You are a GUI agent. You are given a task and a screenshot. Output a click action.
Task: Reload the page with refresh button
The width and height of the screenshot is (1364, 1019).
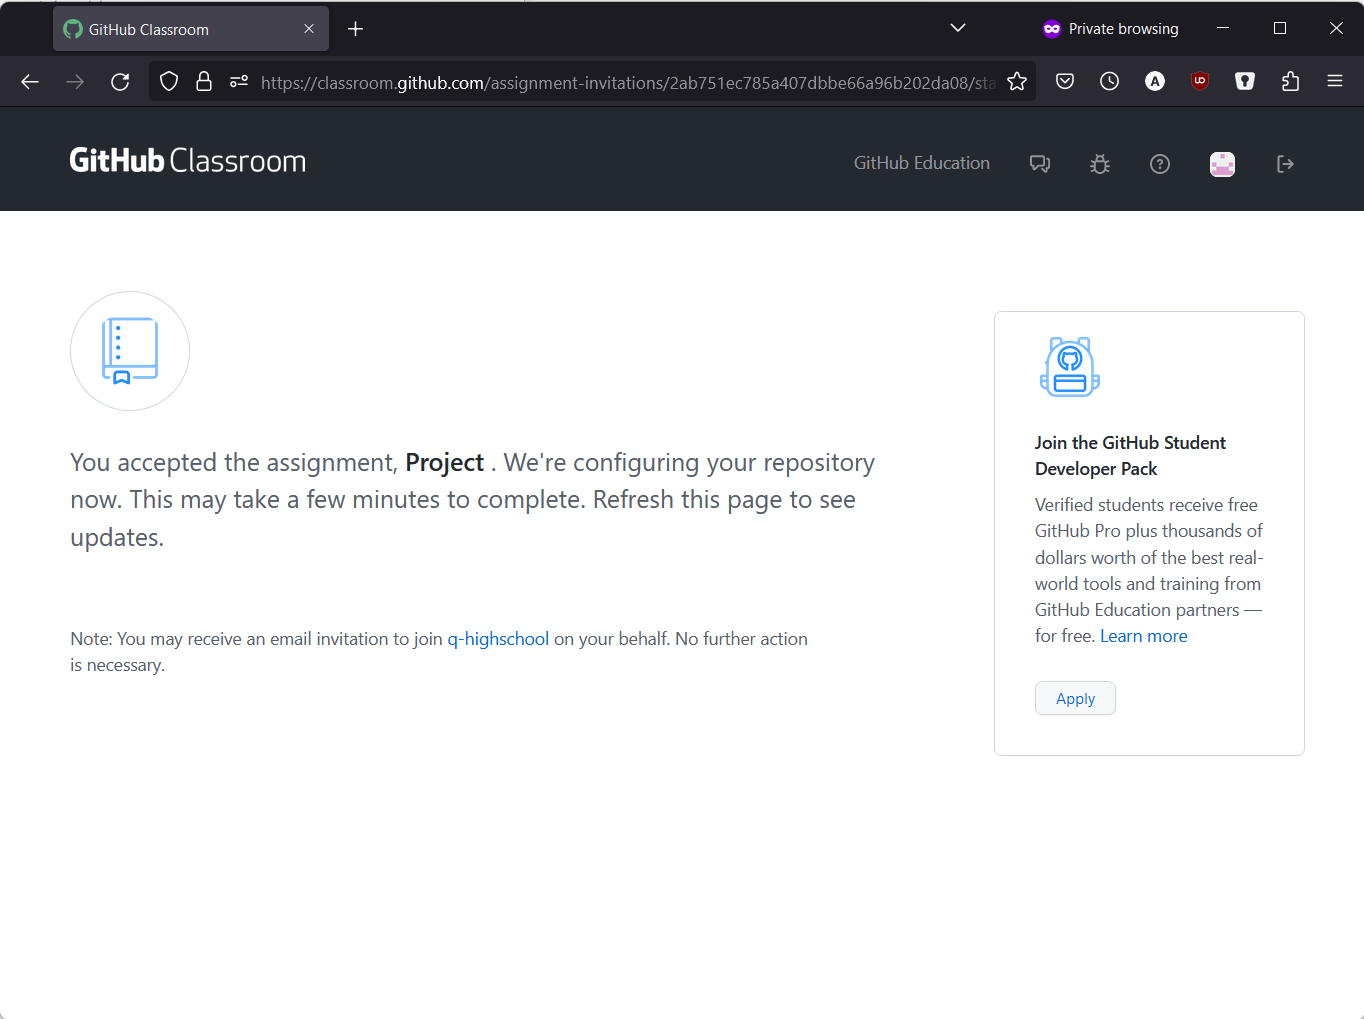point(120,82)
